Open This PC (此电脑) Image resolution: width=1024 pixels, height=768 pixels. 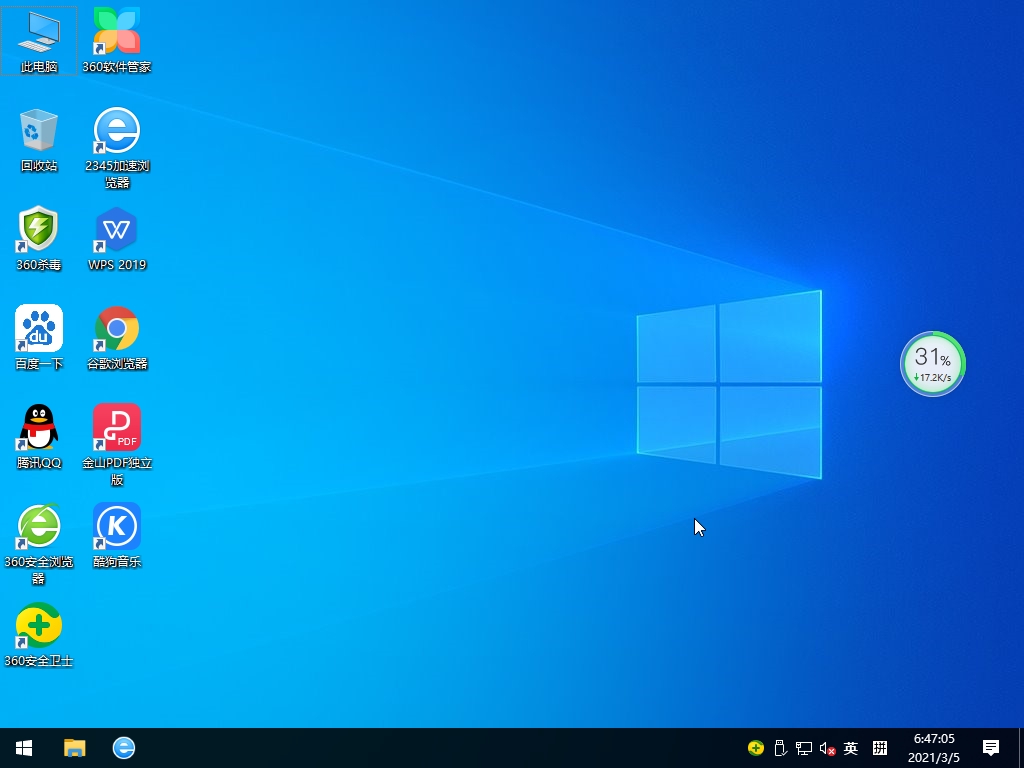[37, 40]
